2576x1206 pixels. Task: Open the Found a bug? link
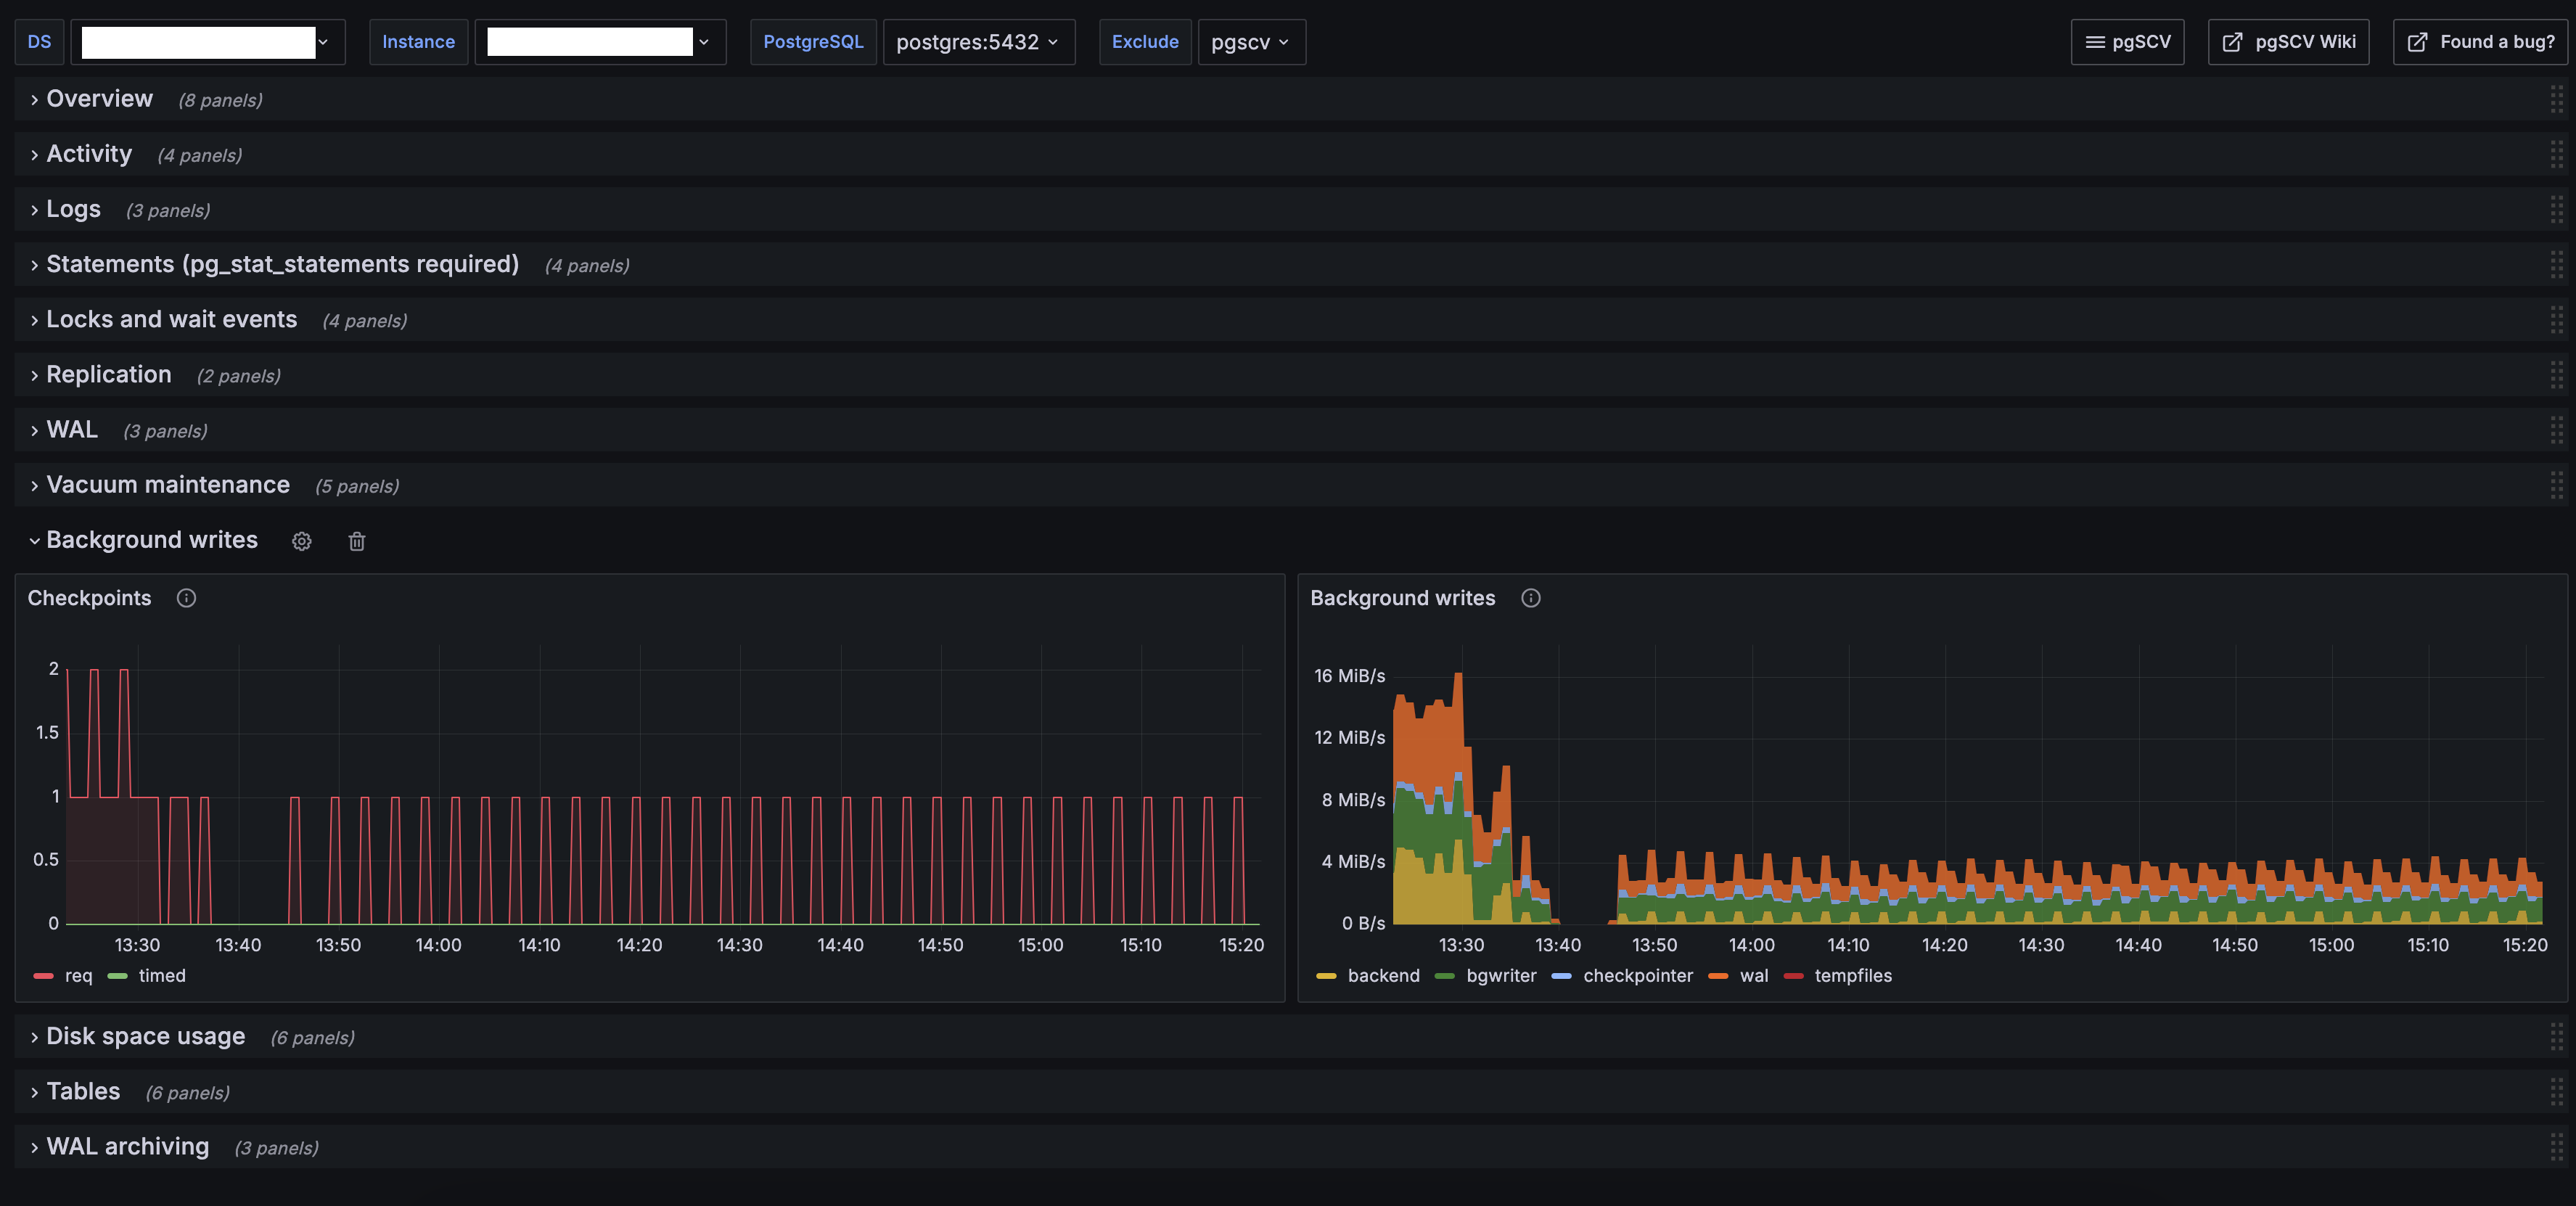tap(2480, 42)
